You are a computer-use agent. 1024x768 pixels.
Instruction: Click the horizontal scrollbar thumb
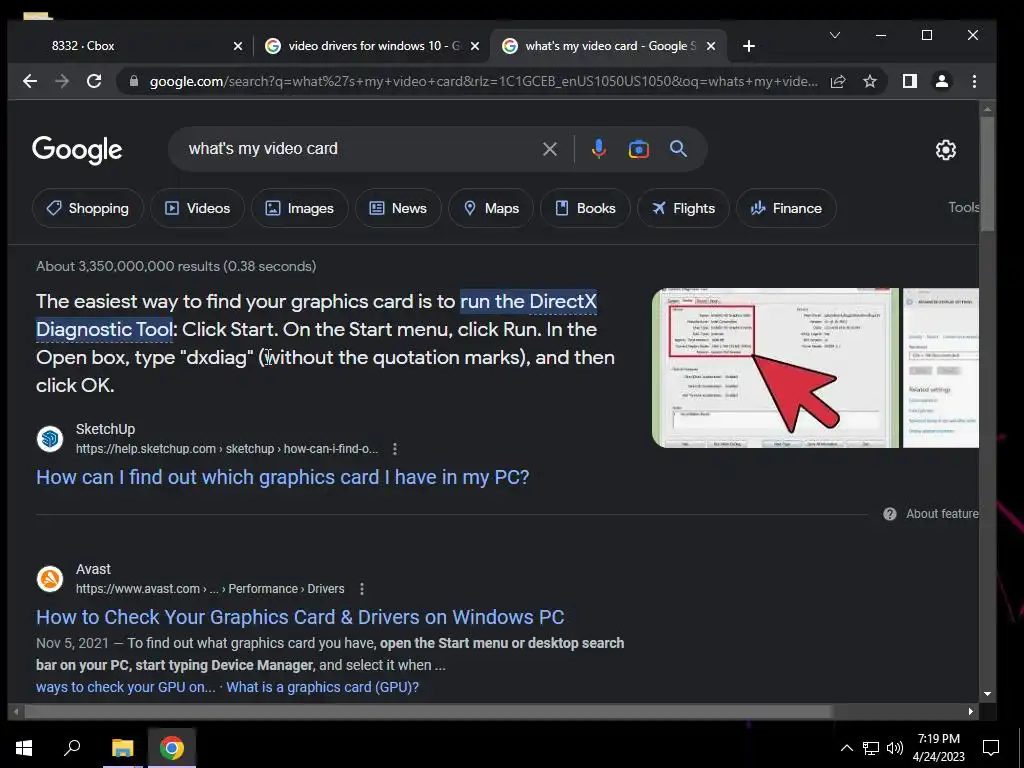tap(428, 711)
